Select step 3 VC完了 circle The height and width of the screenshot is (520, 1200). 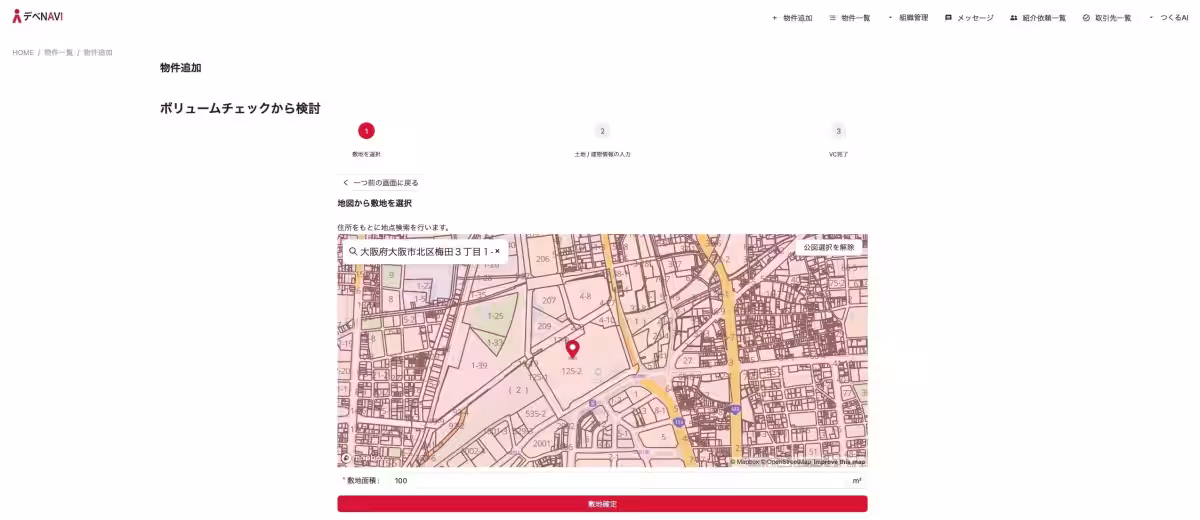838,131
